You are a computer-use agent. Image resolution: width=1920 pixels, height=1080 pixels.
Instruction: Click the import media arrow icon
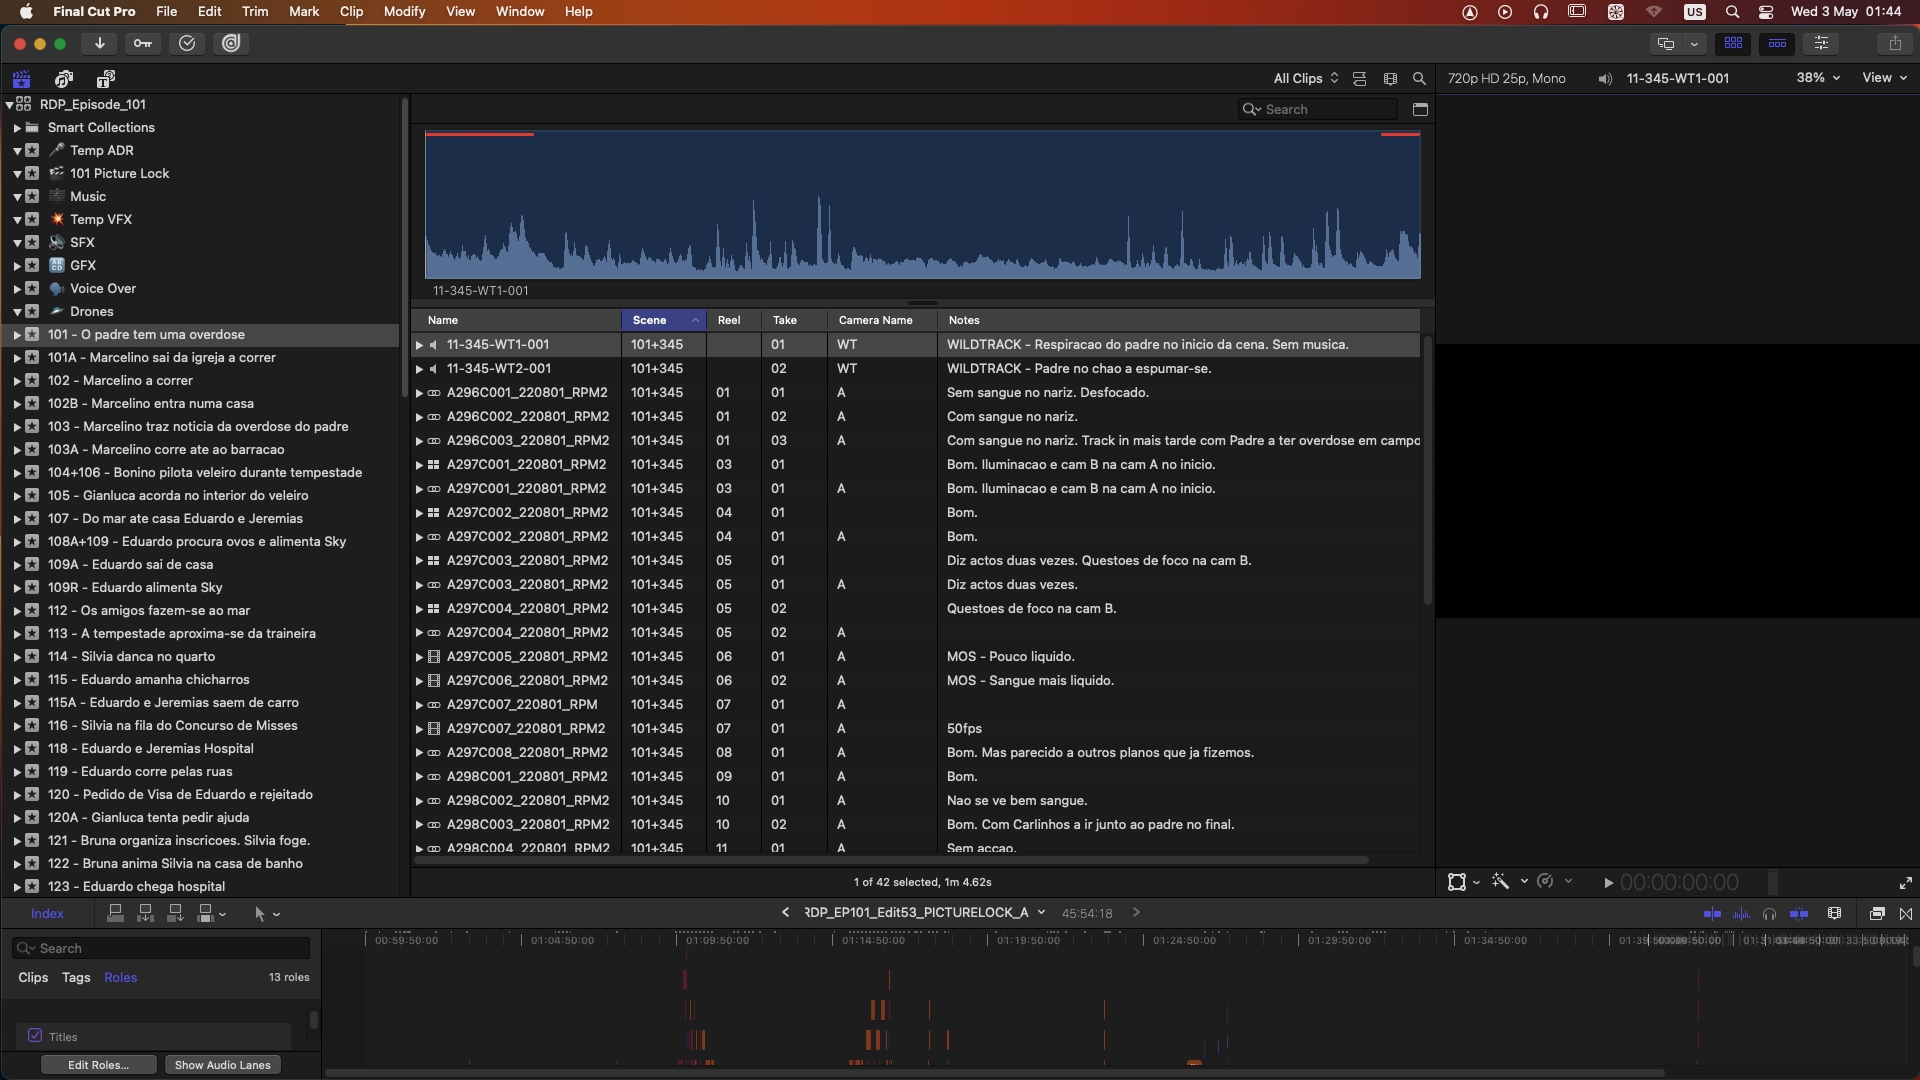pyautogui.click(x=99, y=43)
